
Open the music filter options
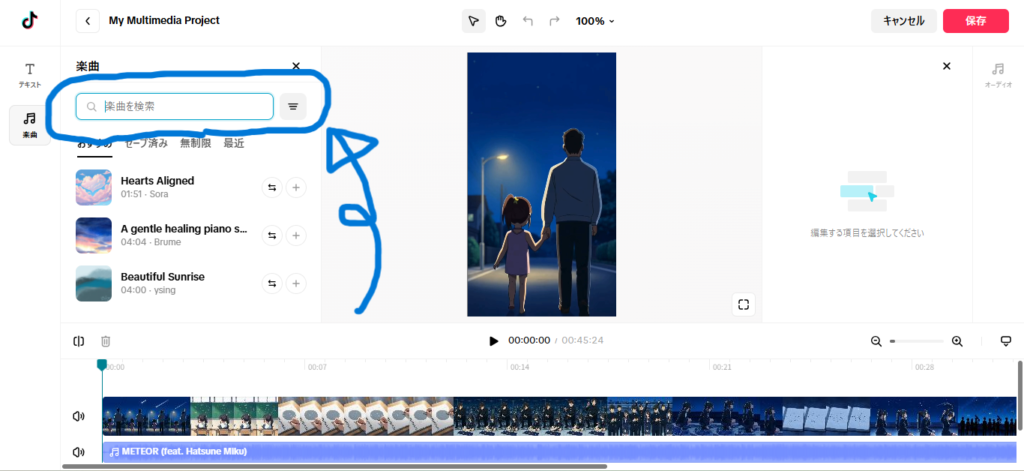click(293, 106)
